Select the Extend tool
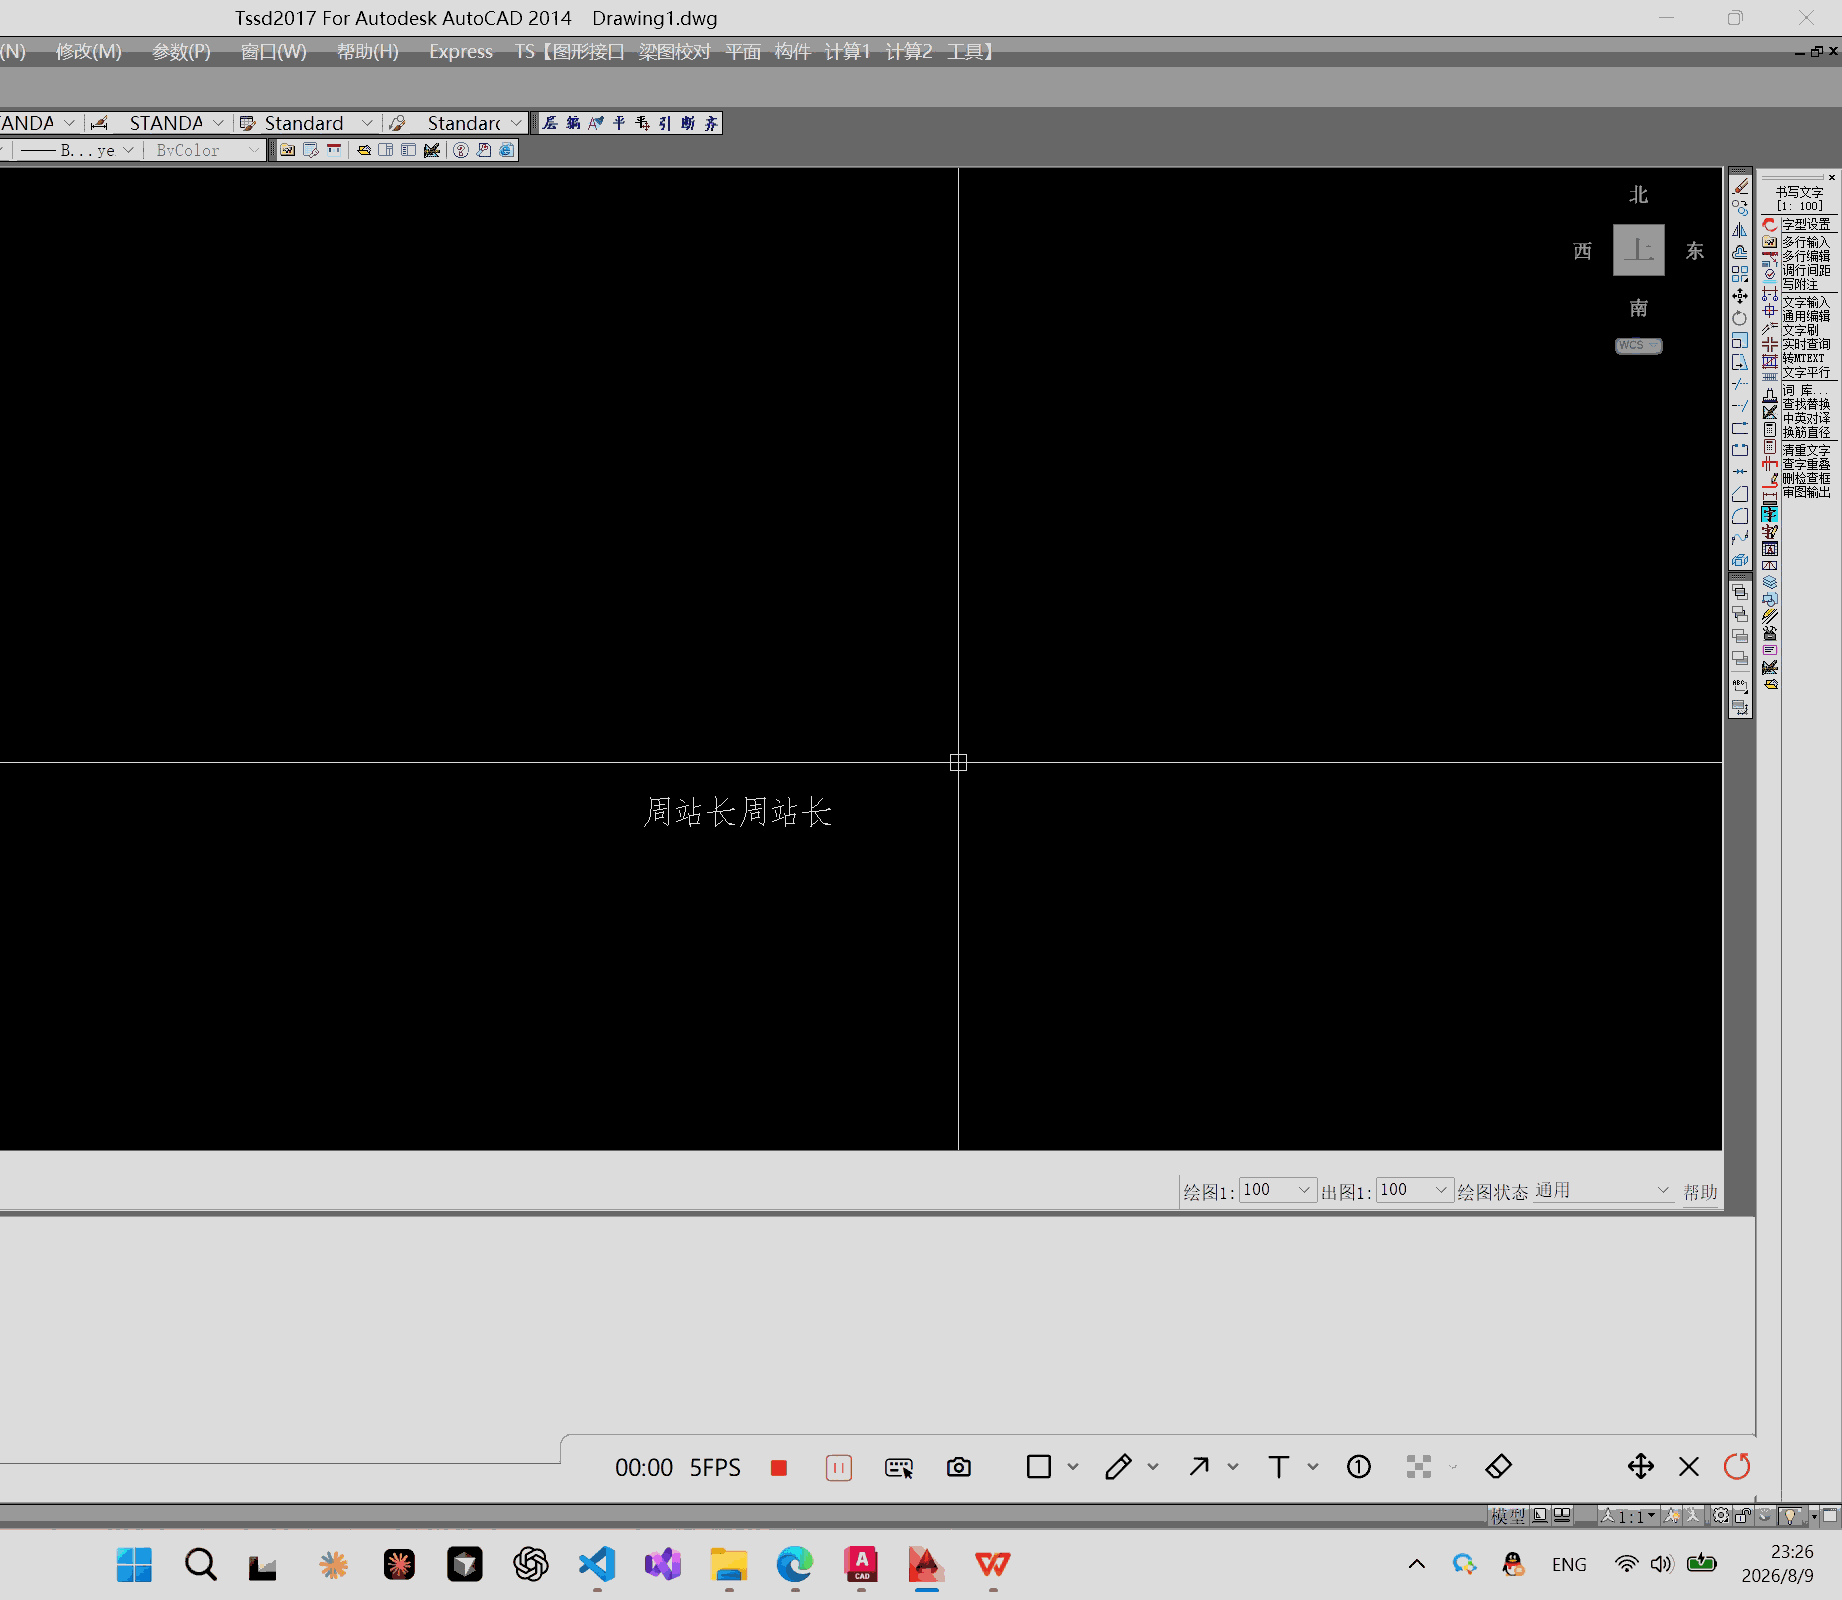 [x=1740, y=406]
